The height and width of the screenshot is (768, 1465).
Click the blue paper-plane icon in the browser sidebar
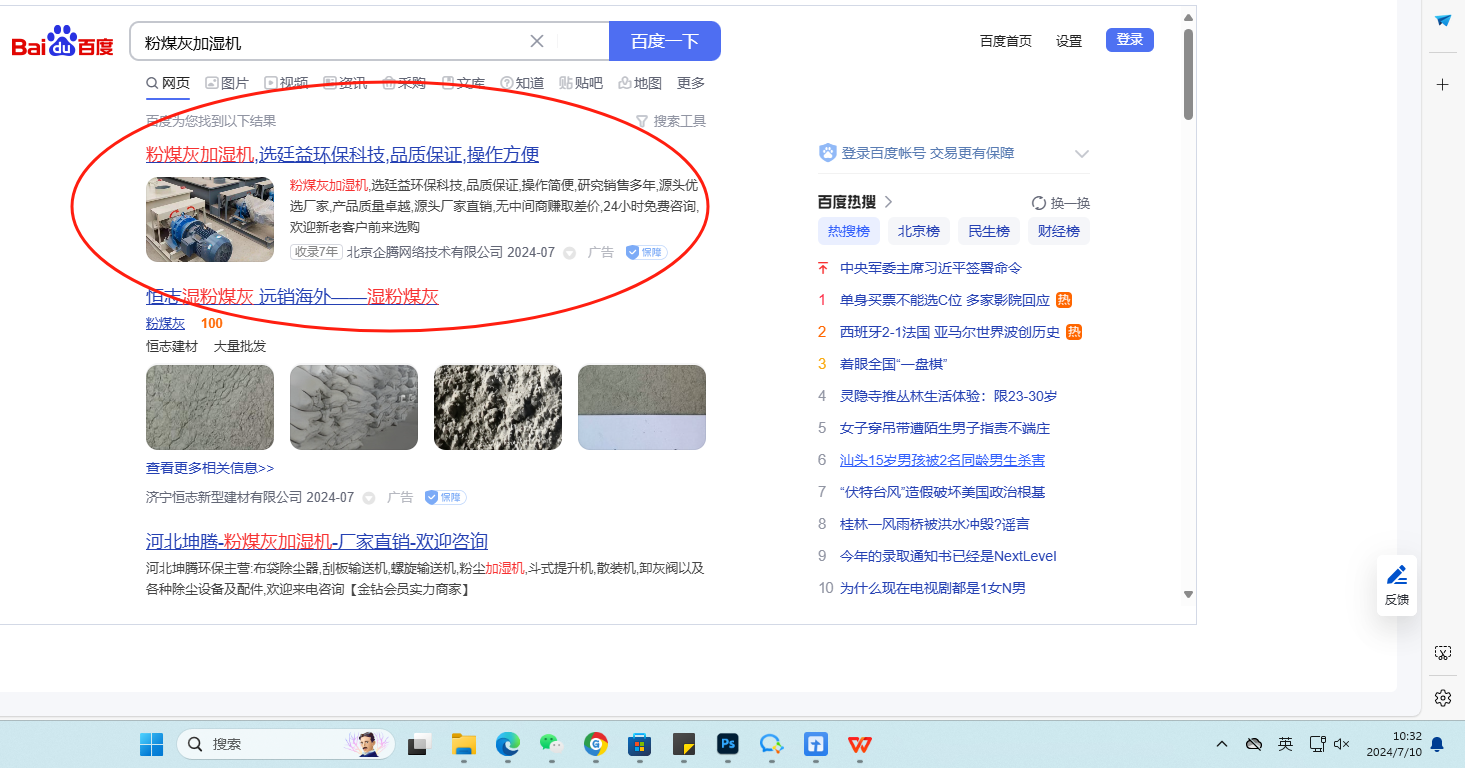click(x=1443, y=20)
